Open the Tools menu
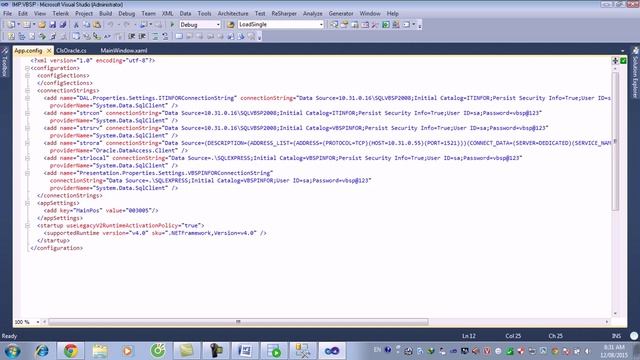 click(x=204, y=13)
